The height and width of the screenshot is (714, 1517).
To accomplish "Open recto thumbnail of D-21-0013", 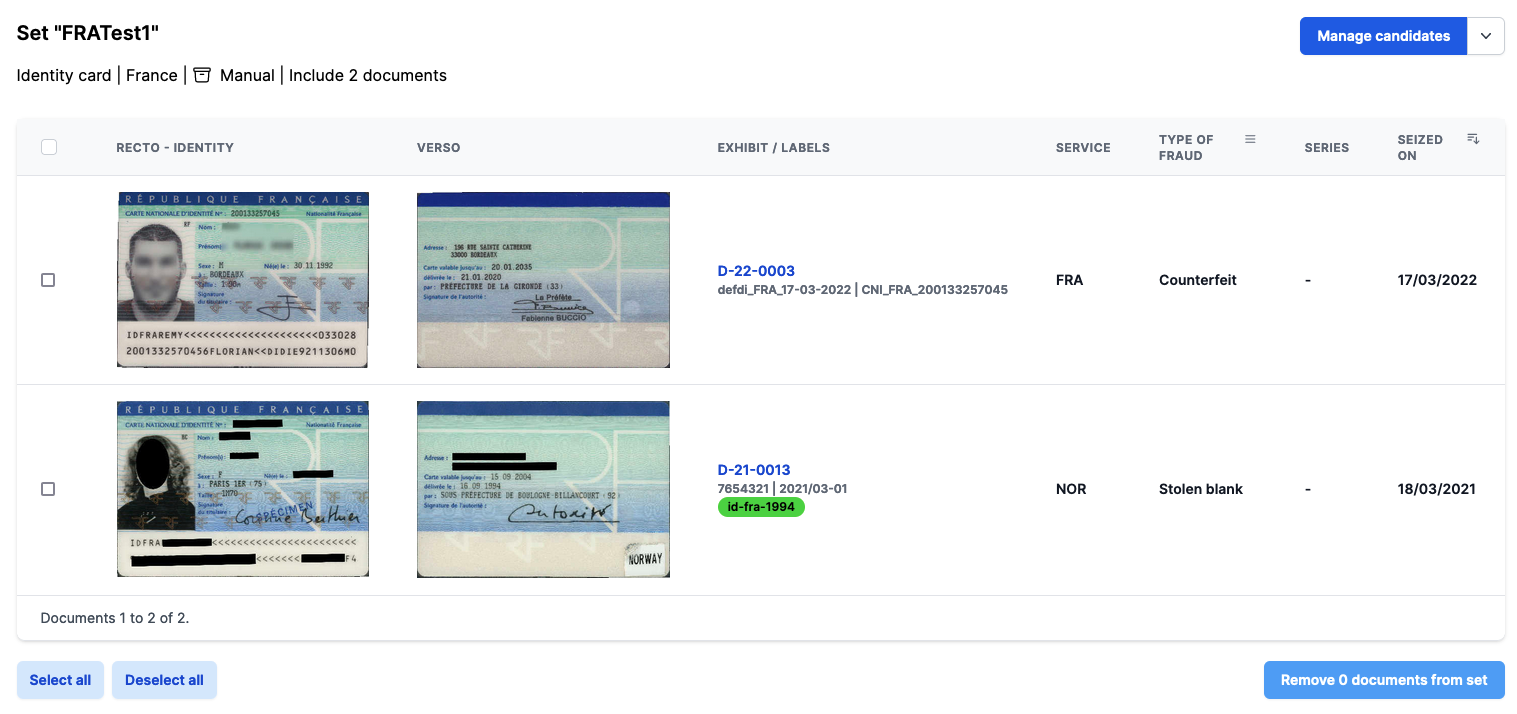I will [x=243, y=489].
